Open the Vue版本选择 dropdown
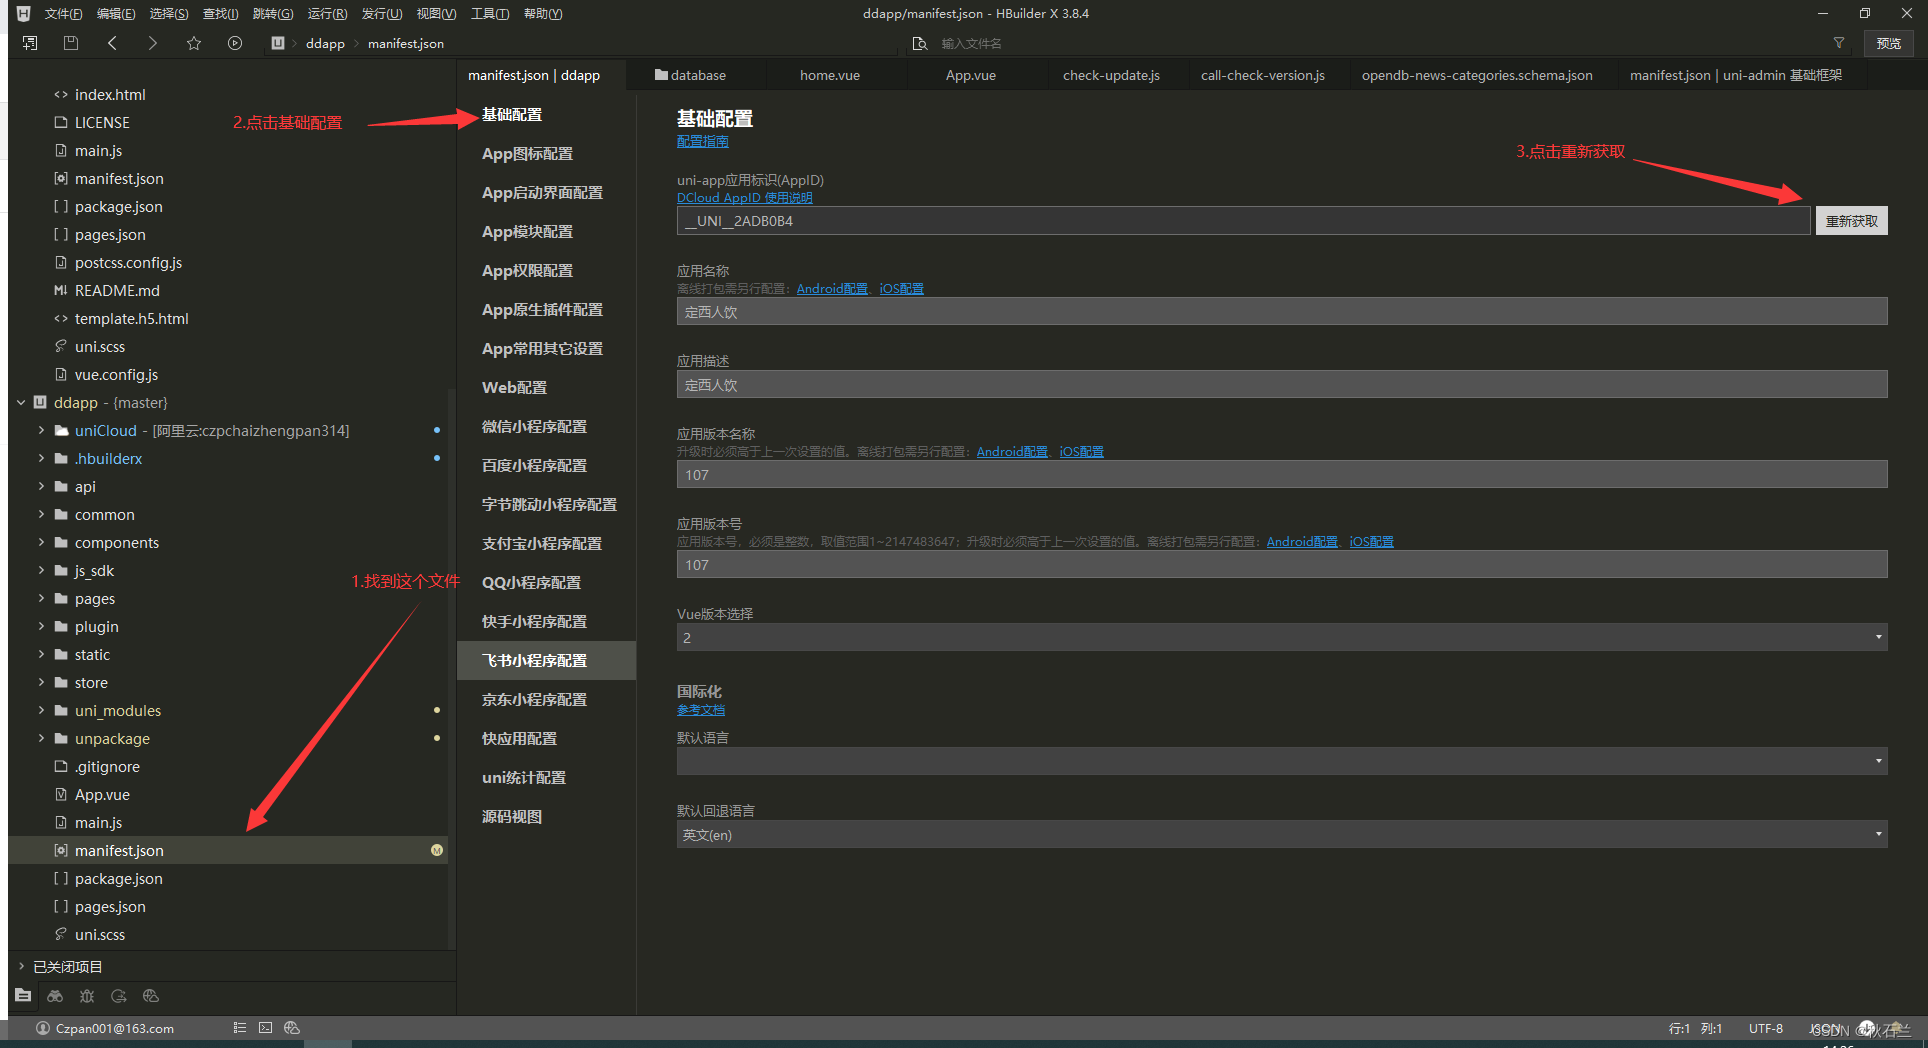The width and height of the screenshot is (1928, 1048). click(x=1282, y=637)
